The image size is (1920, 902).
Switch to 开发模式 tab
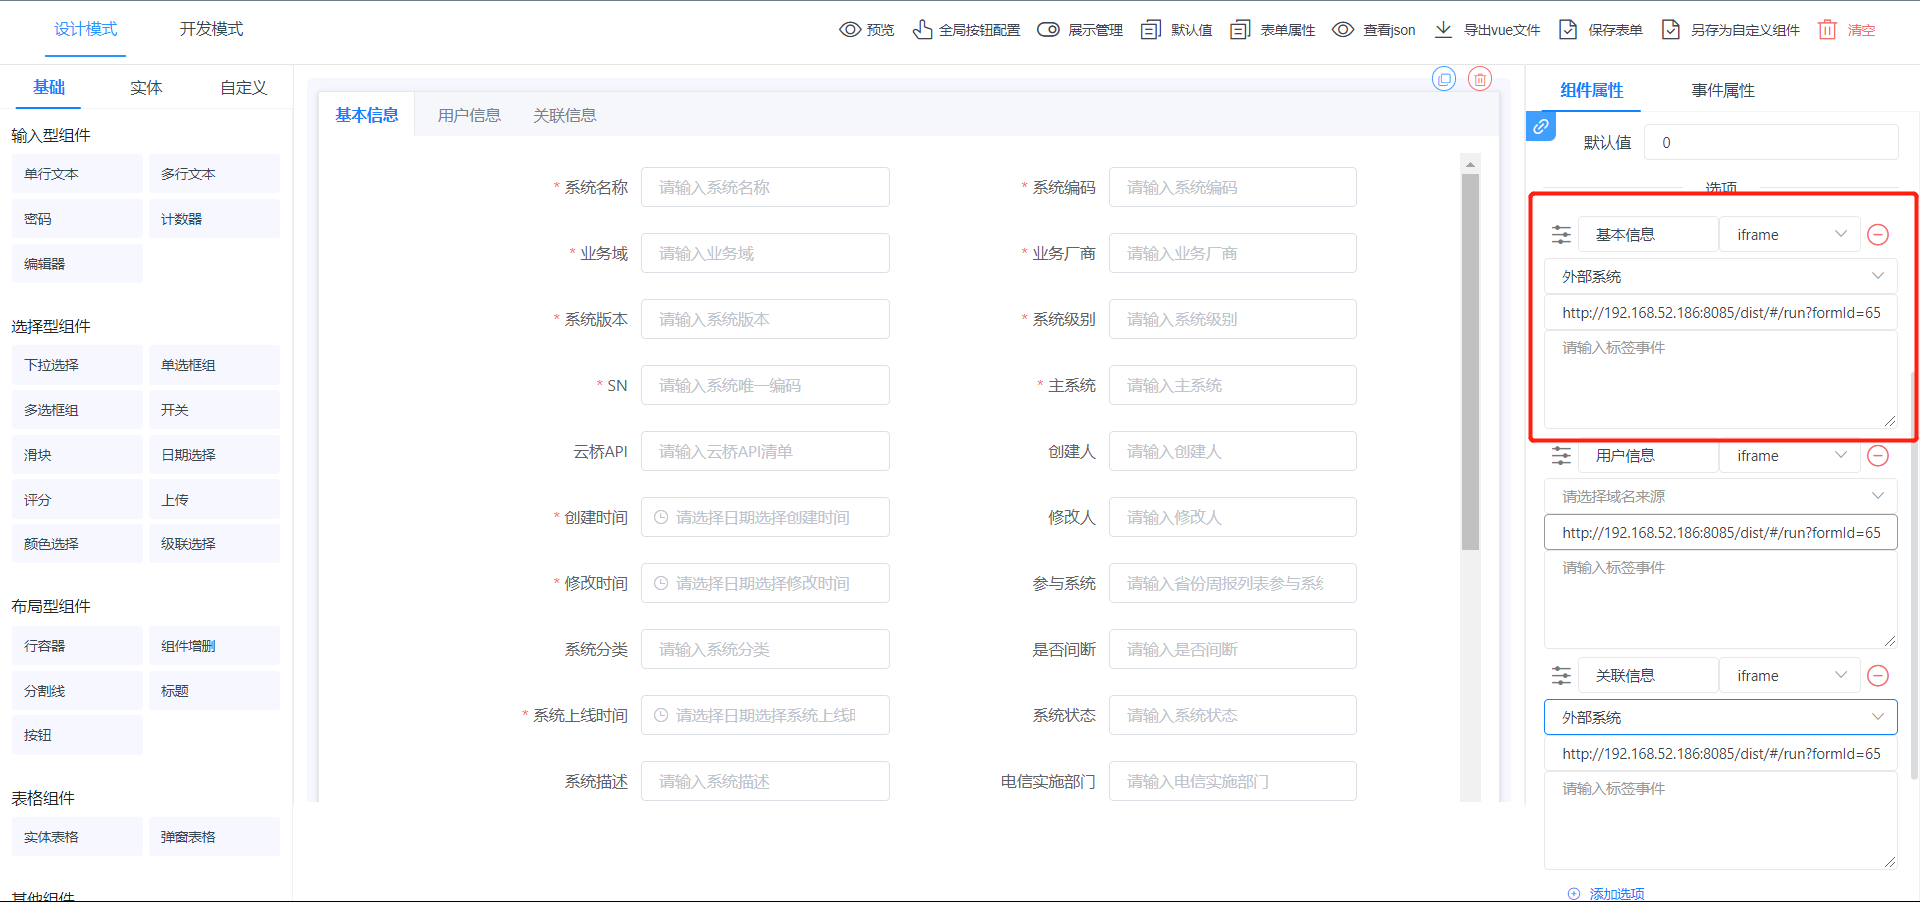point(211,29)
